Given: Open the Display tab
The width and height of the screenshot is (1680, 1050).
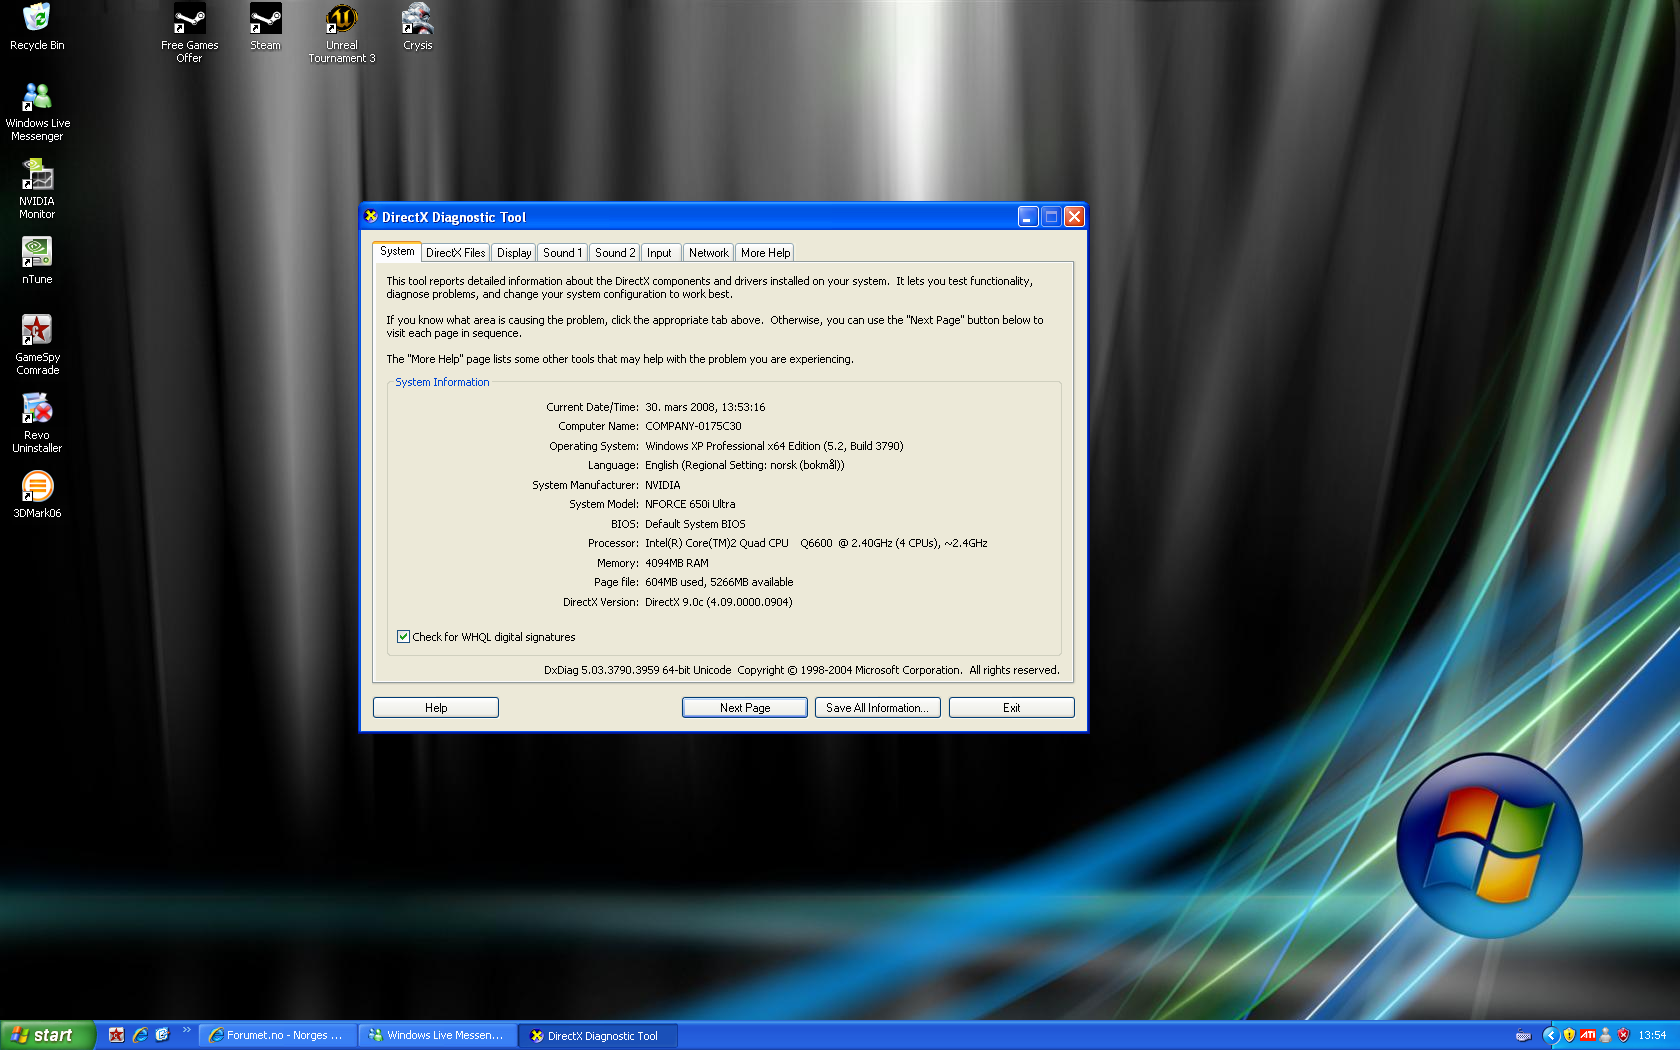Looking at the screenshot, I should (514, 253).
